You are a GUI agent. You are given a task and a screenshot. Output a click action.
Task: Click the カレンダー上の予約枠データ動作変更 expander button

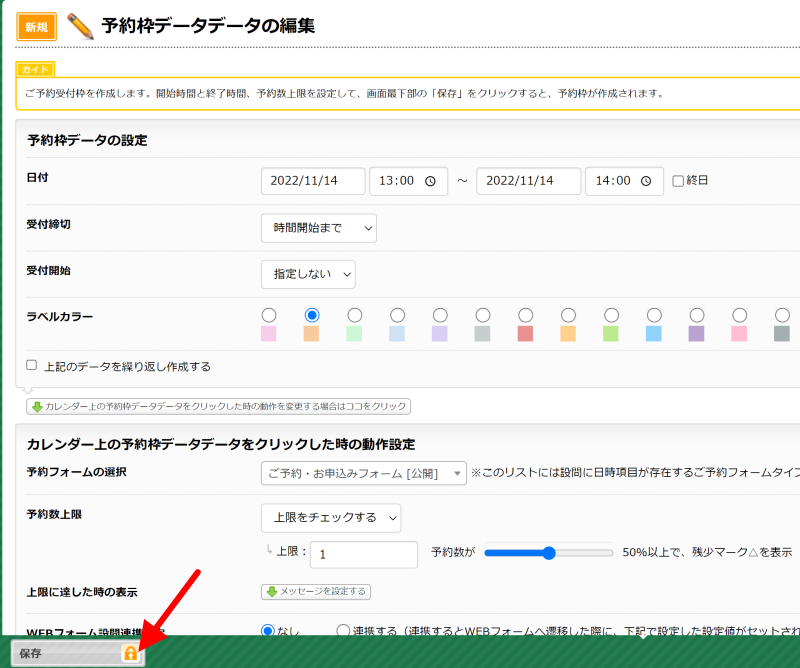[218, 407]
